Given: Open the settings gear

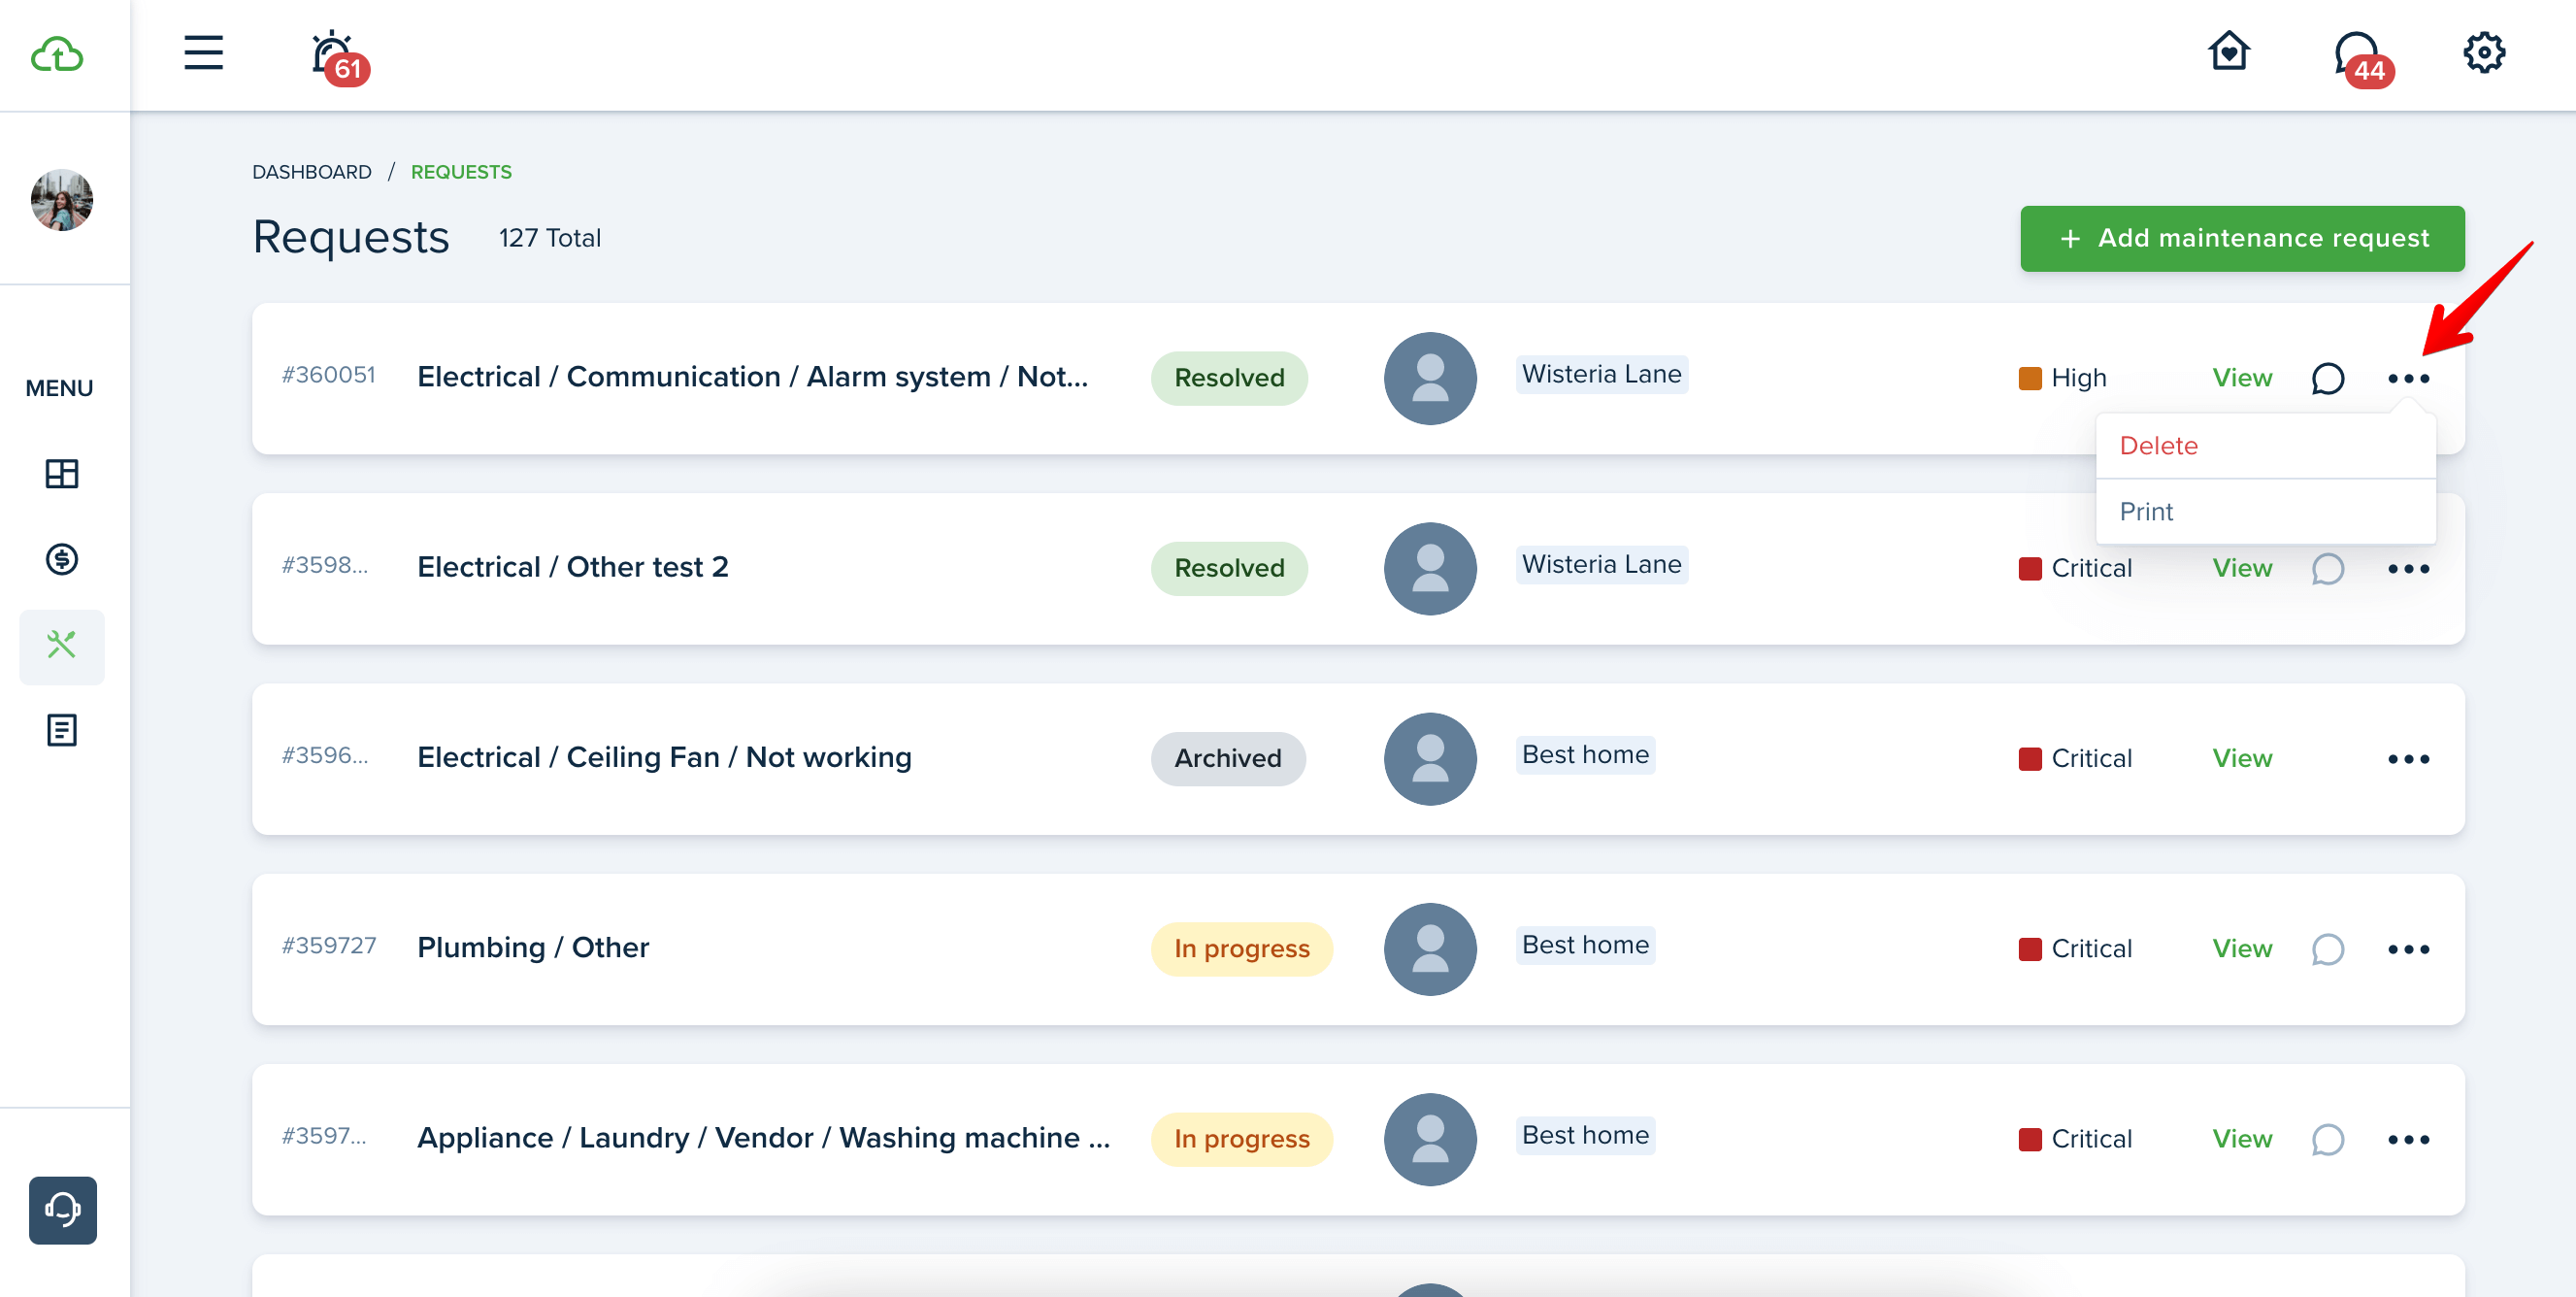Looking at the screenshot, I should tap(2483, 53).
